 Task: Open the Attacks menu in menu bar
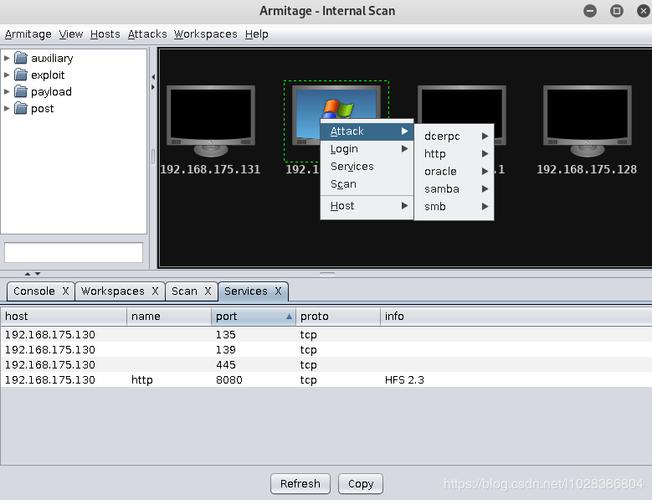click(x=147, y=34)
